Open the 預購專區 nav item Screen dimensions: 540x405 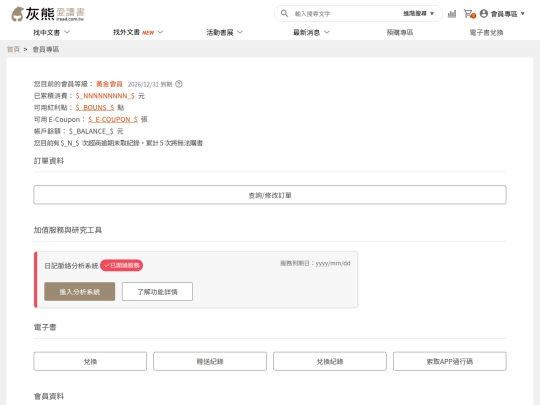pyautogui.click(x=399, y=32)
